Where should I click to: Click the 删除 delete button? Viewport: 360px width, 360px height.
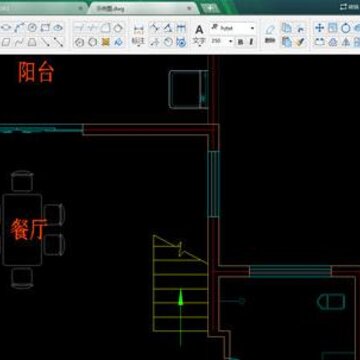point(270,41)
